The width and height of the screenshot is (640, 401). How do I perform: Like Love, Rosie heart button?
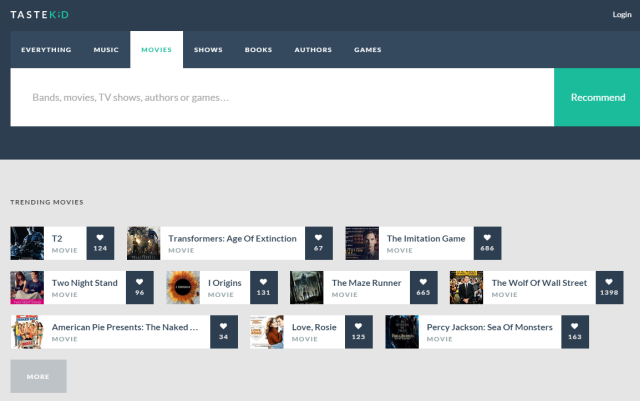359,332
